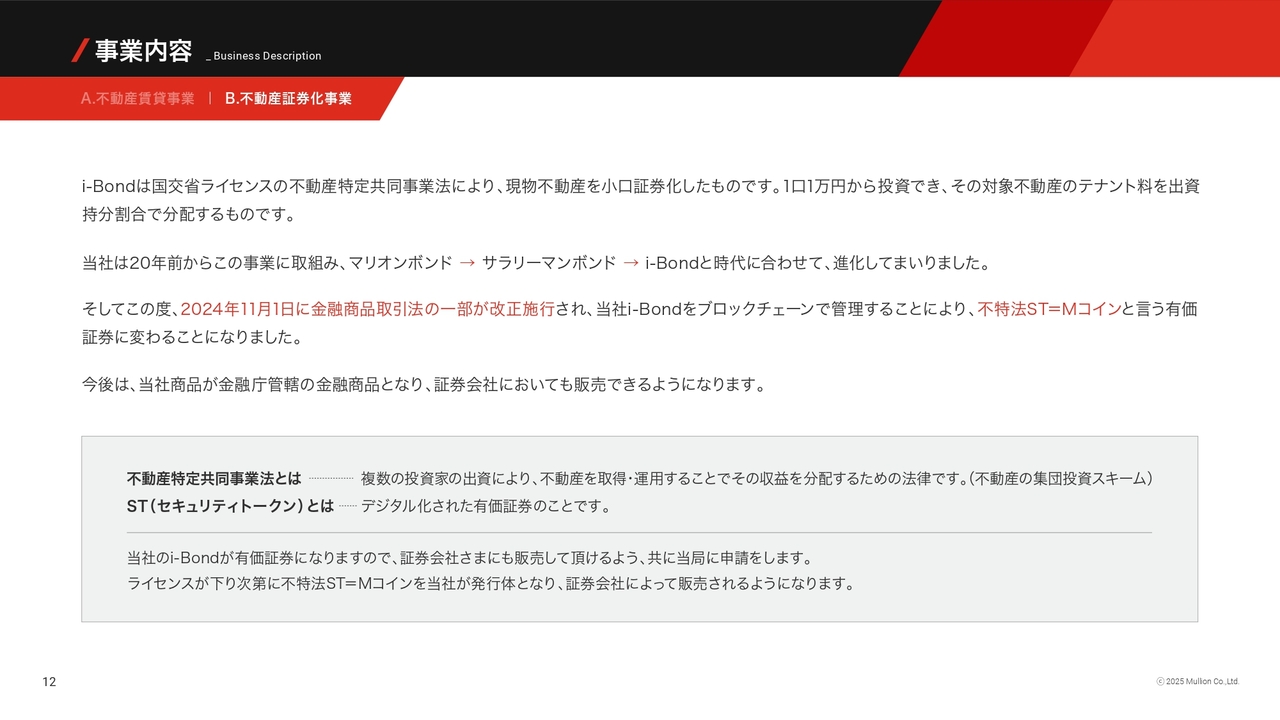Click the dotted leader after ST（セキュリティトークン）とは
The height and width of the screenshot is (720, 1280).
[347, 506]
